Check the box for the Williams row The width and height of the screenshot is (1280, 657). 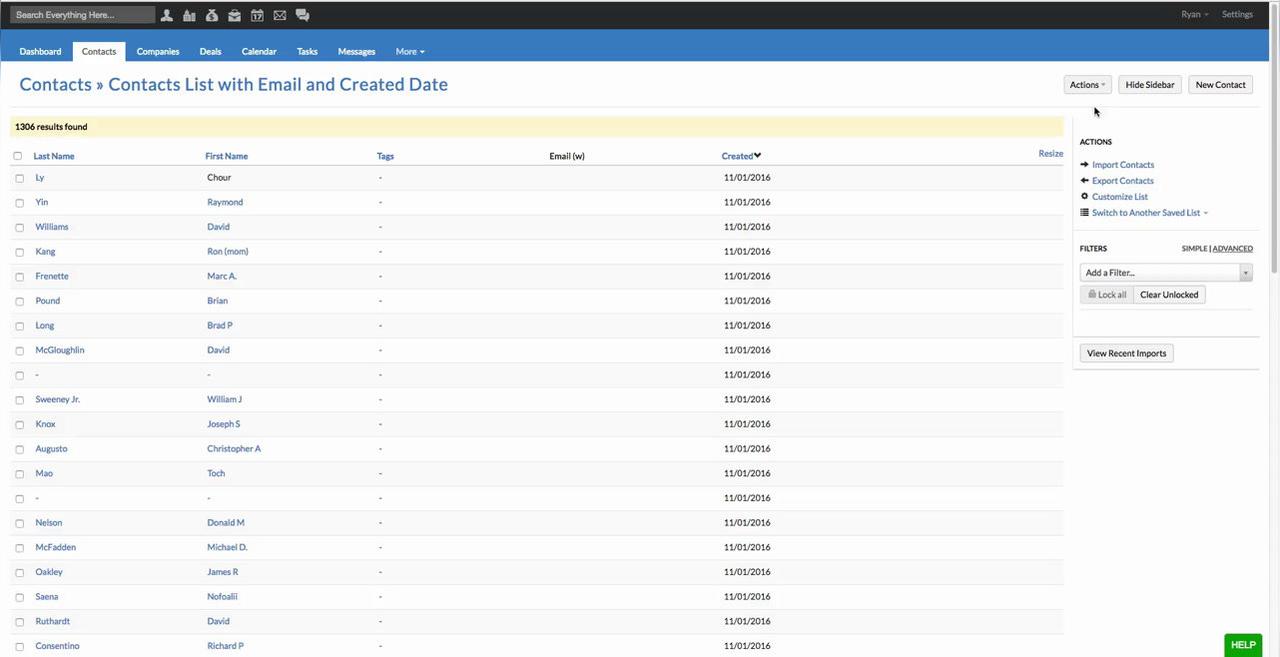[19, 227]
